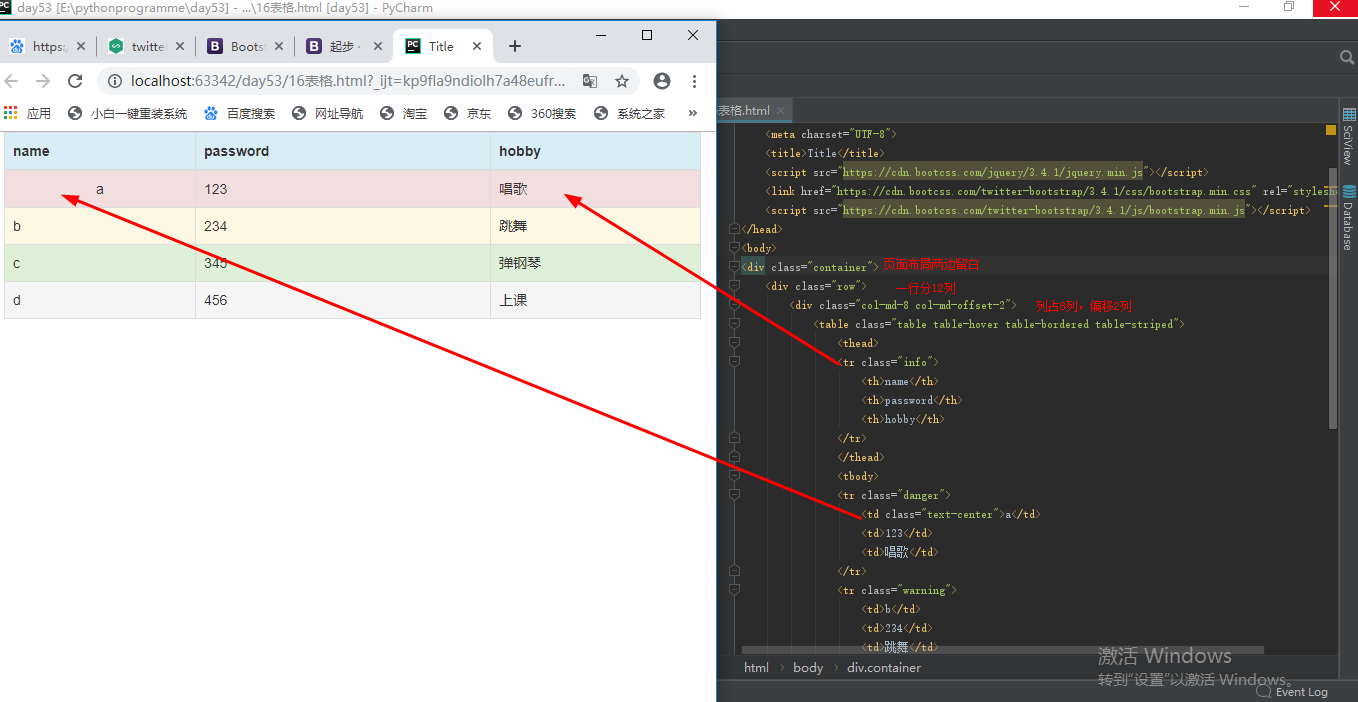Bookmark this page with the star icon
This screenshot has width=1358, height=702.
(x=622, y=81)
